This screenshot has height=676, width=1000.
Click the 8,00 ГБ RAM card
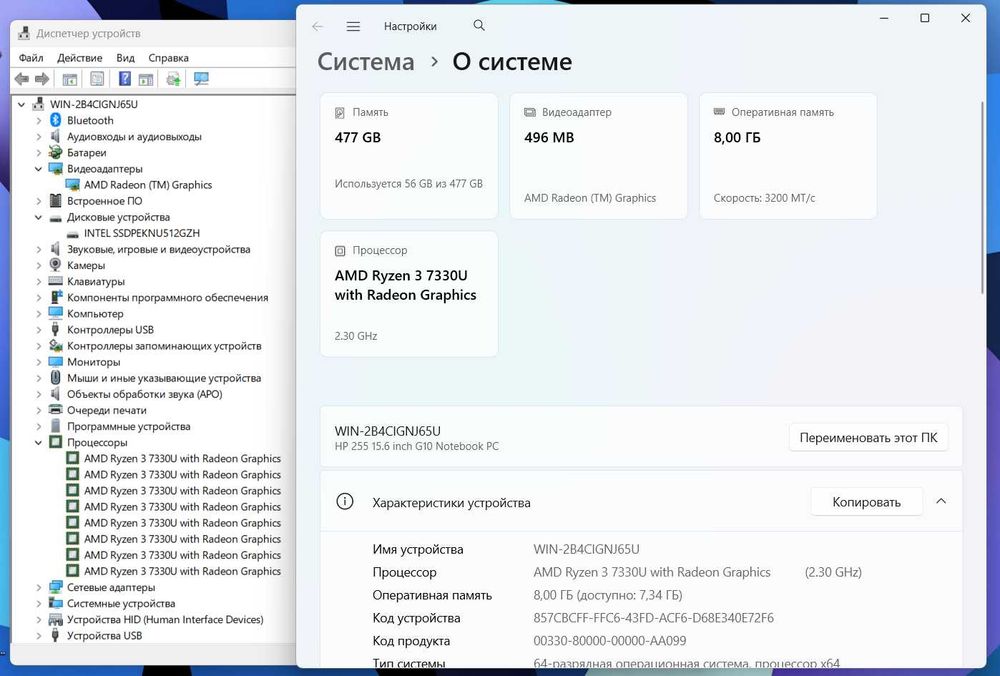point(788,156)
